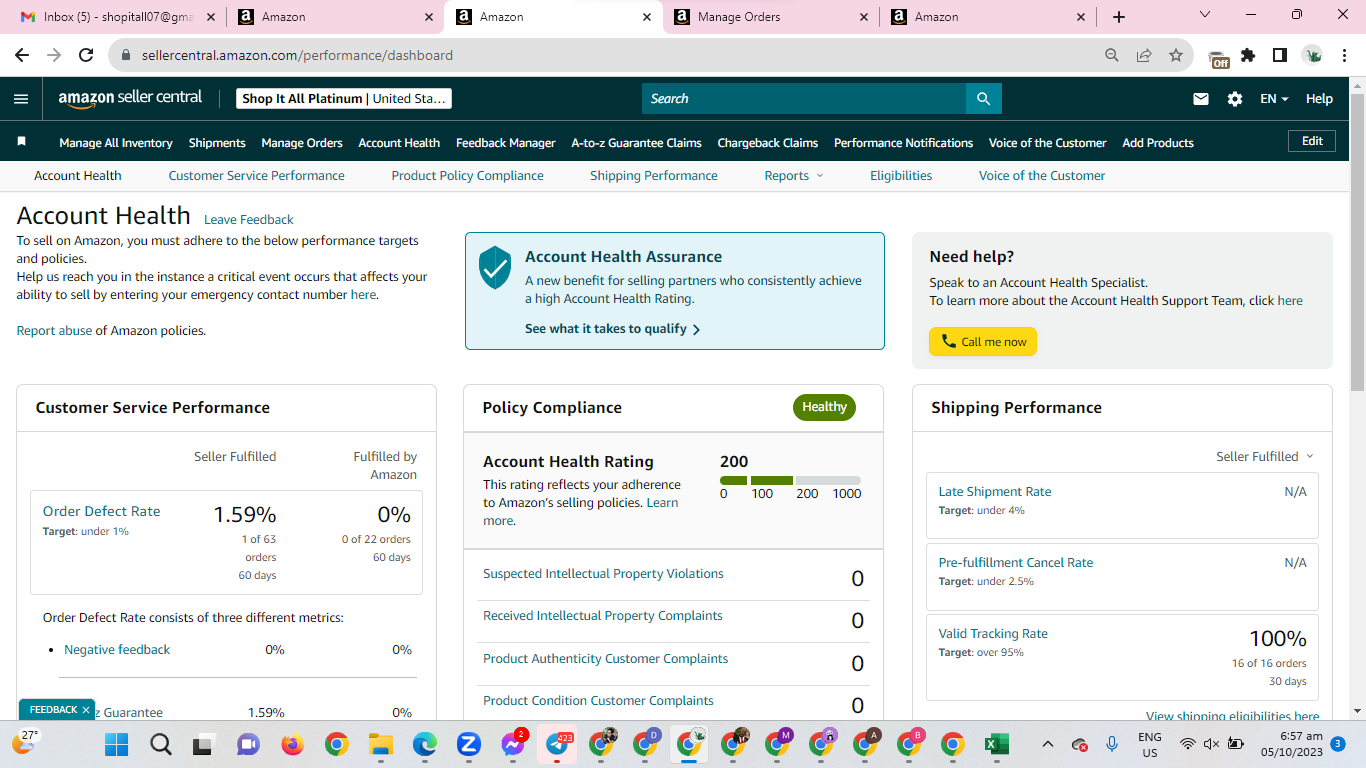Switch to the Manage Orders browser tab
Image resolution: width=1366 pixels, height=768 pixels.
pos(769,17)
